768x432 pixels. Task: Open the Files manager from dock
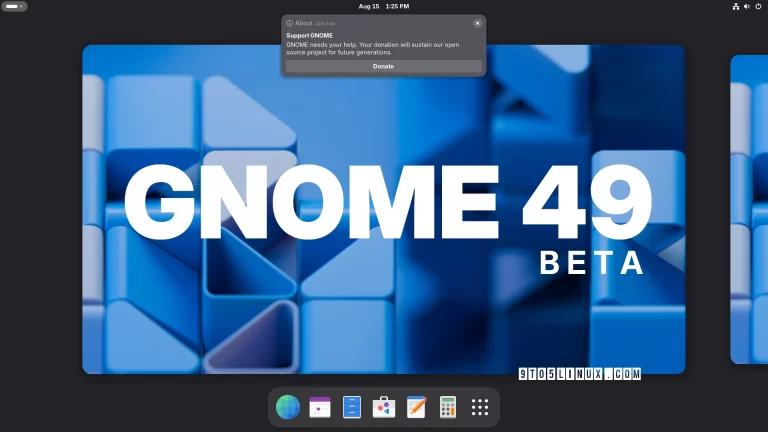[352, 407]
